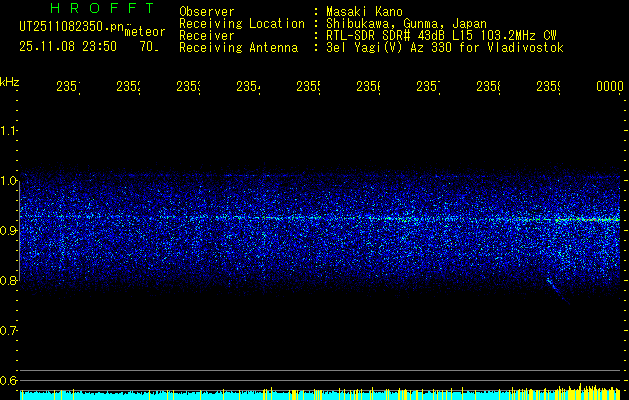The height and width of the screenshot is (400, 629).
Task: Click the date 25.11.08 23:50 text
Action: tap(68, 47)
